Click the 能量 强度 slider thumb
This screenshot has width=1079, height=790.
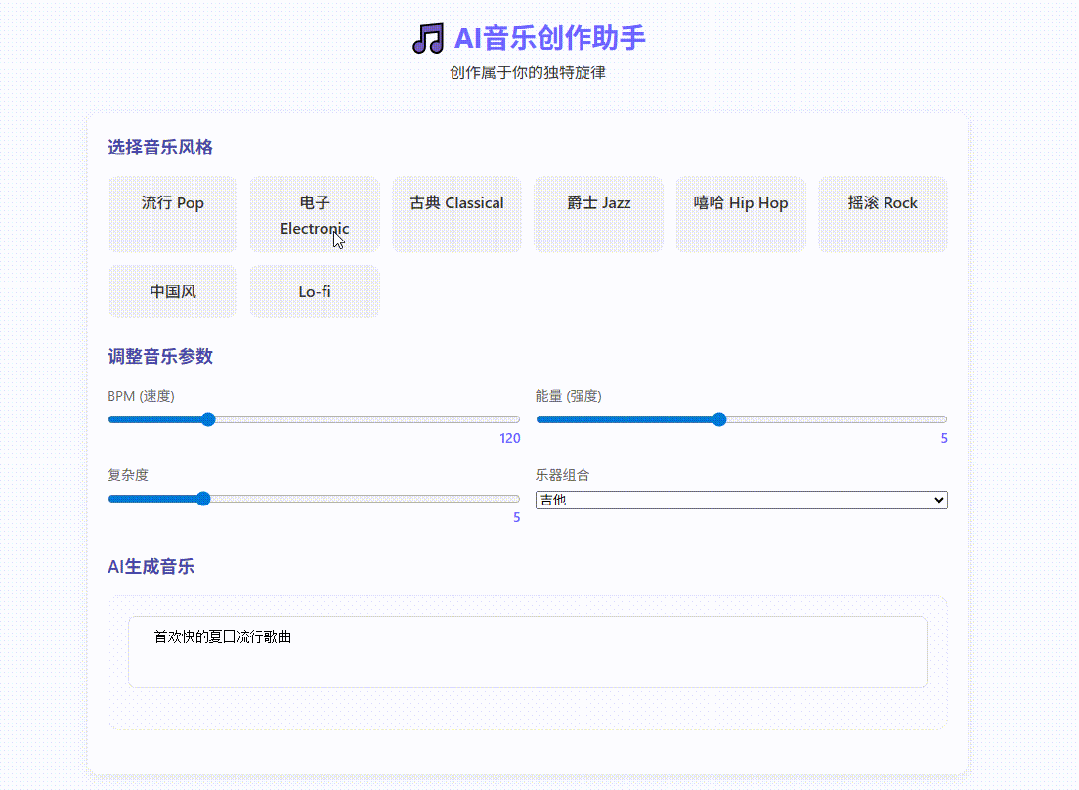[719, 419]
